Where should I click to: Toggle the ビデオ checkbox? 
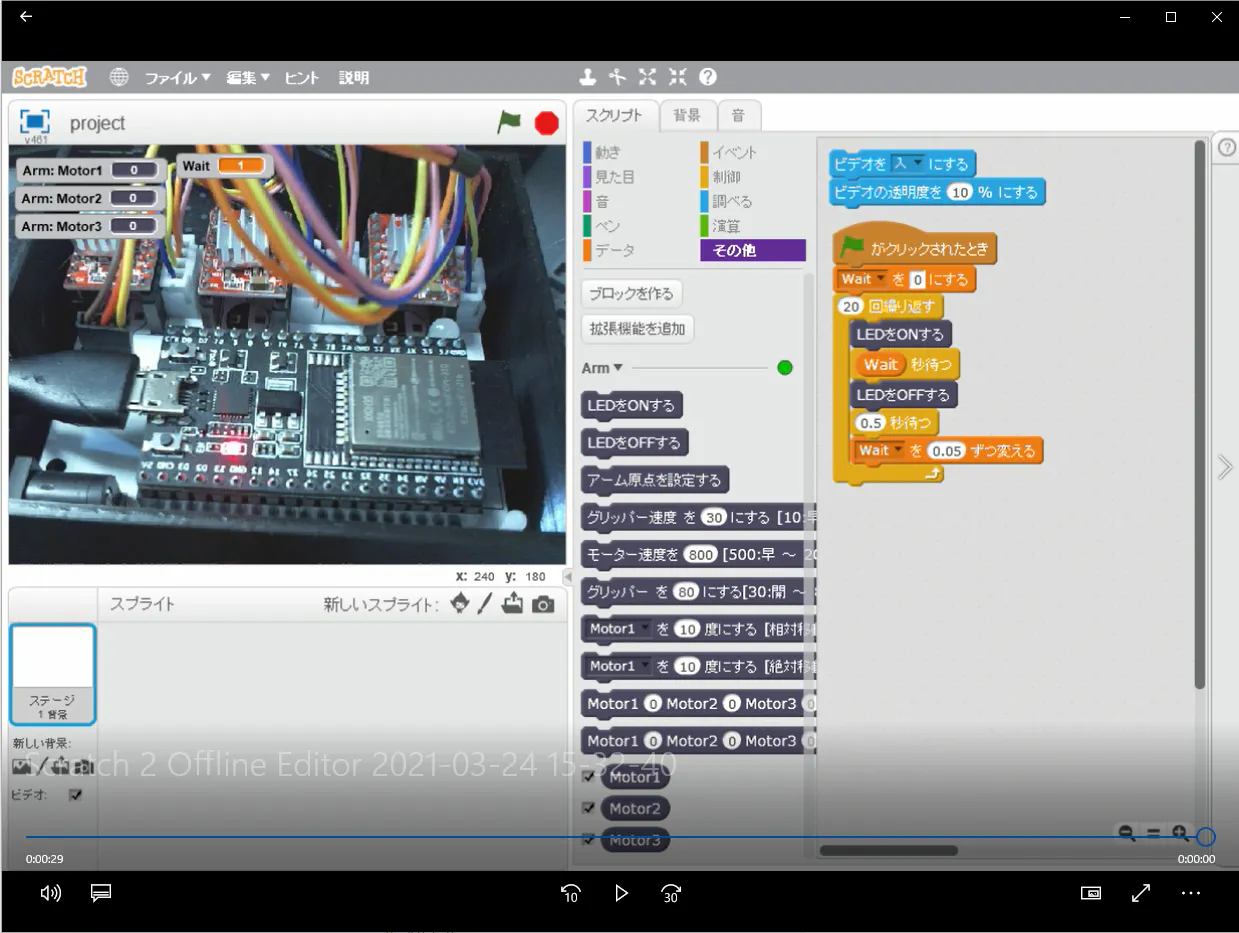coord(75,795)
